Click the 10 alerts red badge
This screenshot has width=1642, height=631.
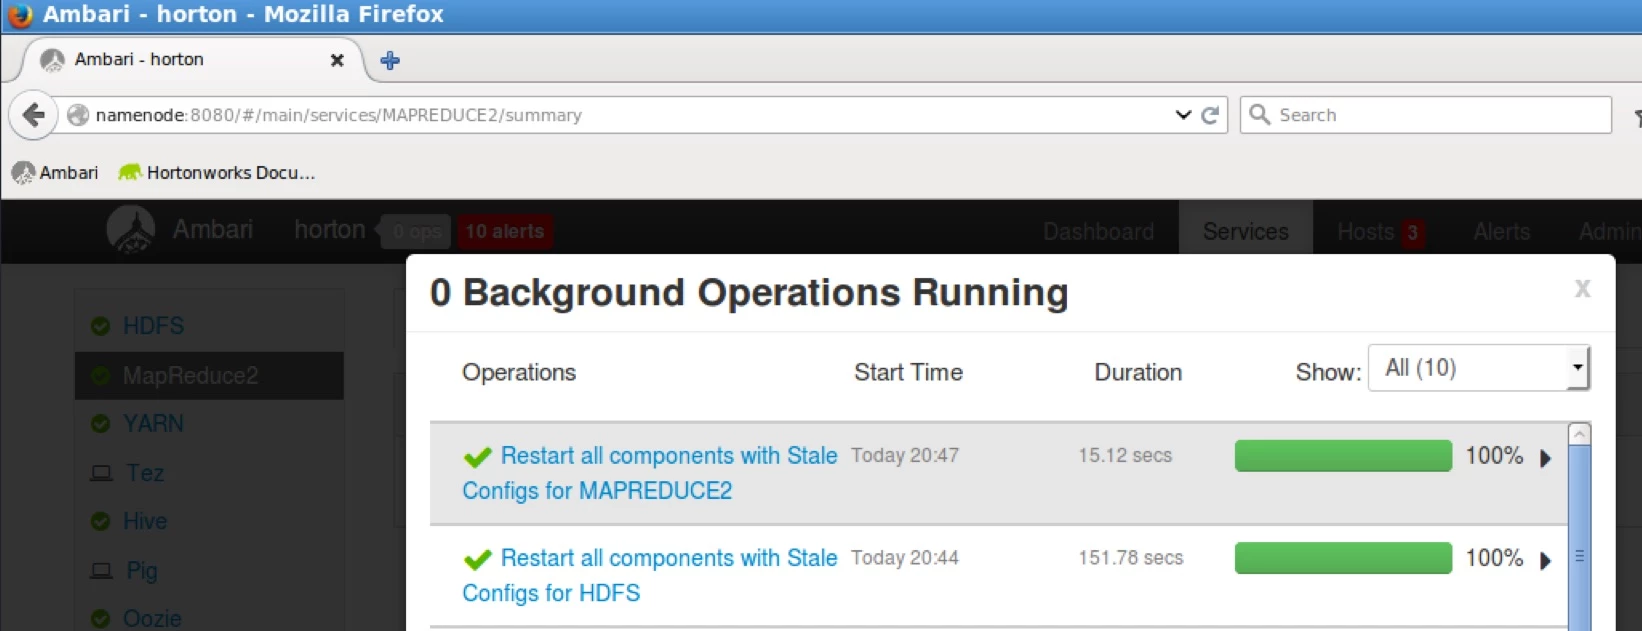click(505, 231)
